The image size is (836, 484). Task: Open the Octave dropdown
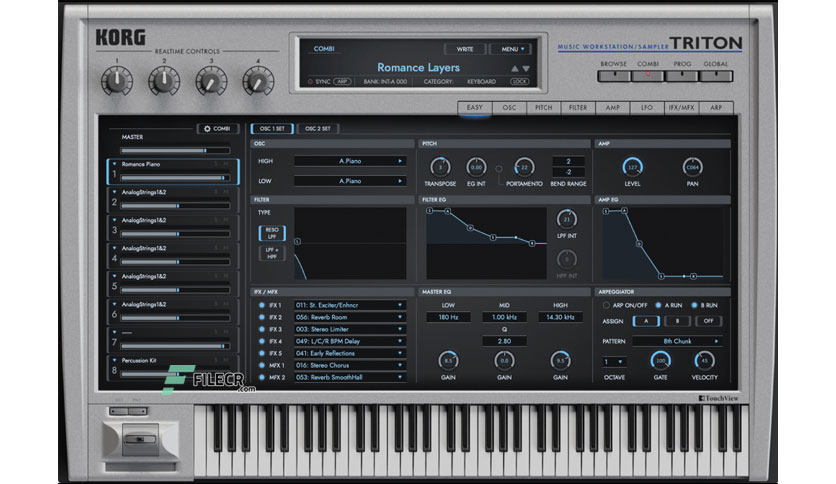click(x=614, y=362)
